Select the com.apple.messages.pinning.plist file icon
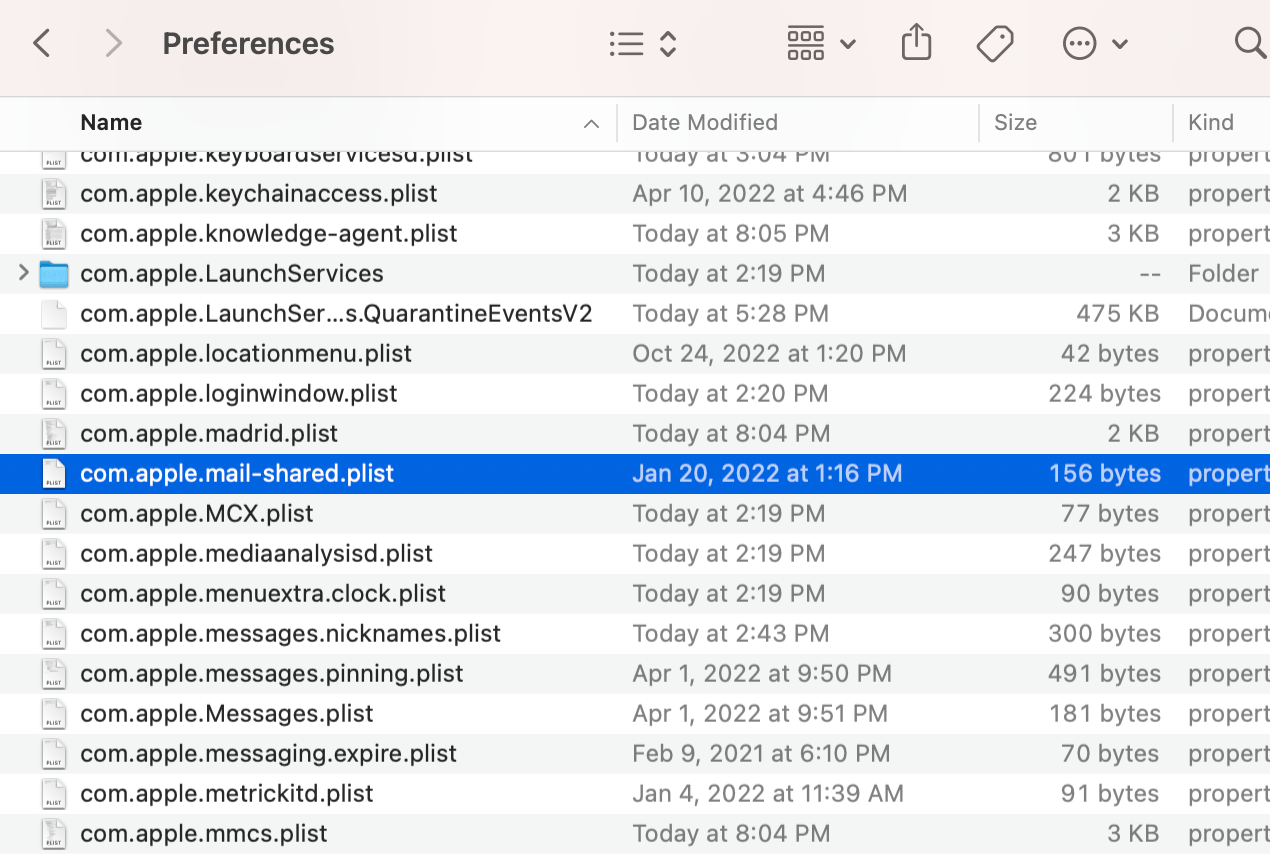 (x=54, y=674)
